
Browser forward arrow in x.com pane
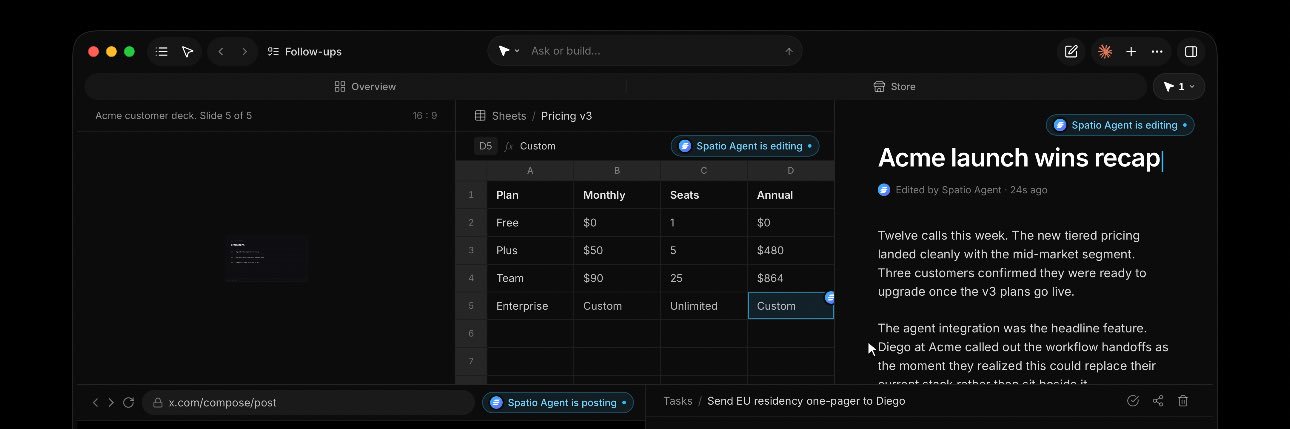click(x=111, y=402)
